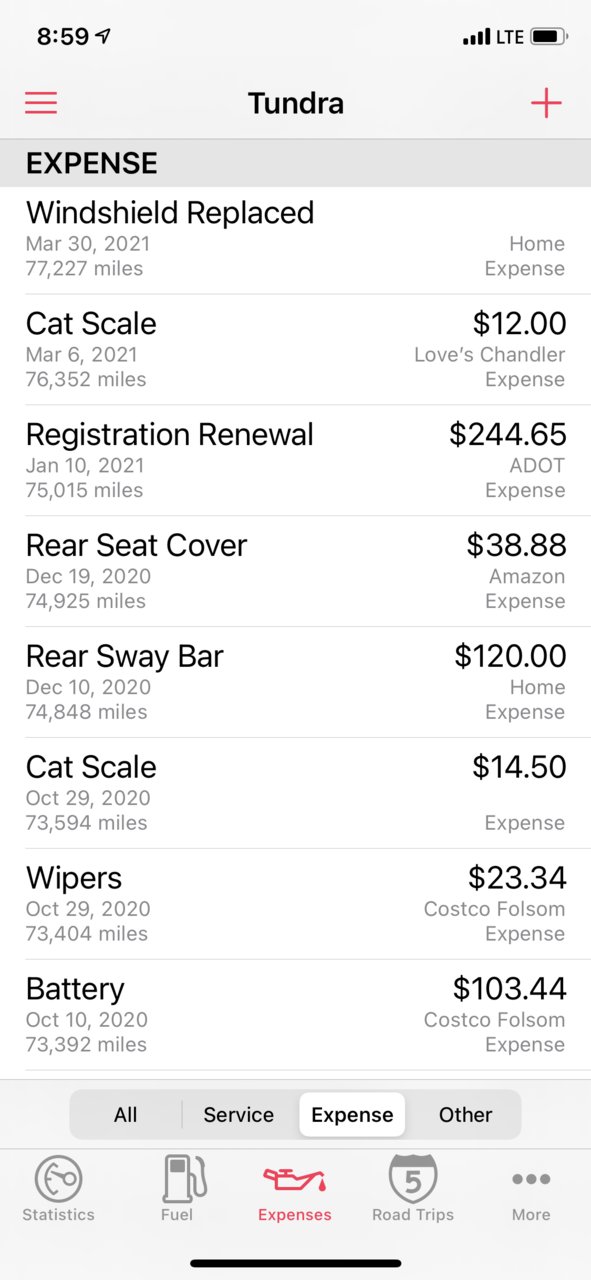Open the Windshield Replaced entry
The image size is (591, 1280).
coord(295,240)
